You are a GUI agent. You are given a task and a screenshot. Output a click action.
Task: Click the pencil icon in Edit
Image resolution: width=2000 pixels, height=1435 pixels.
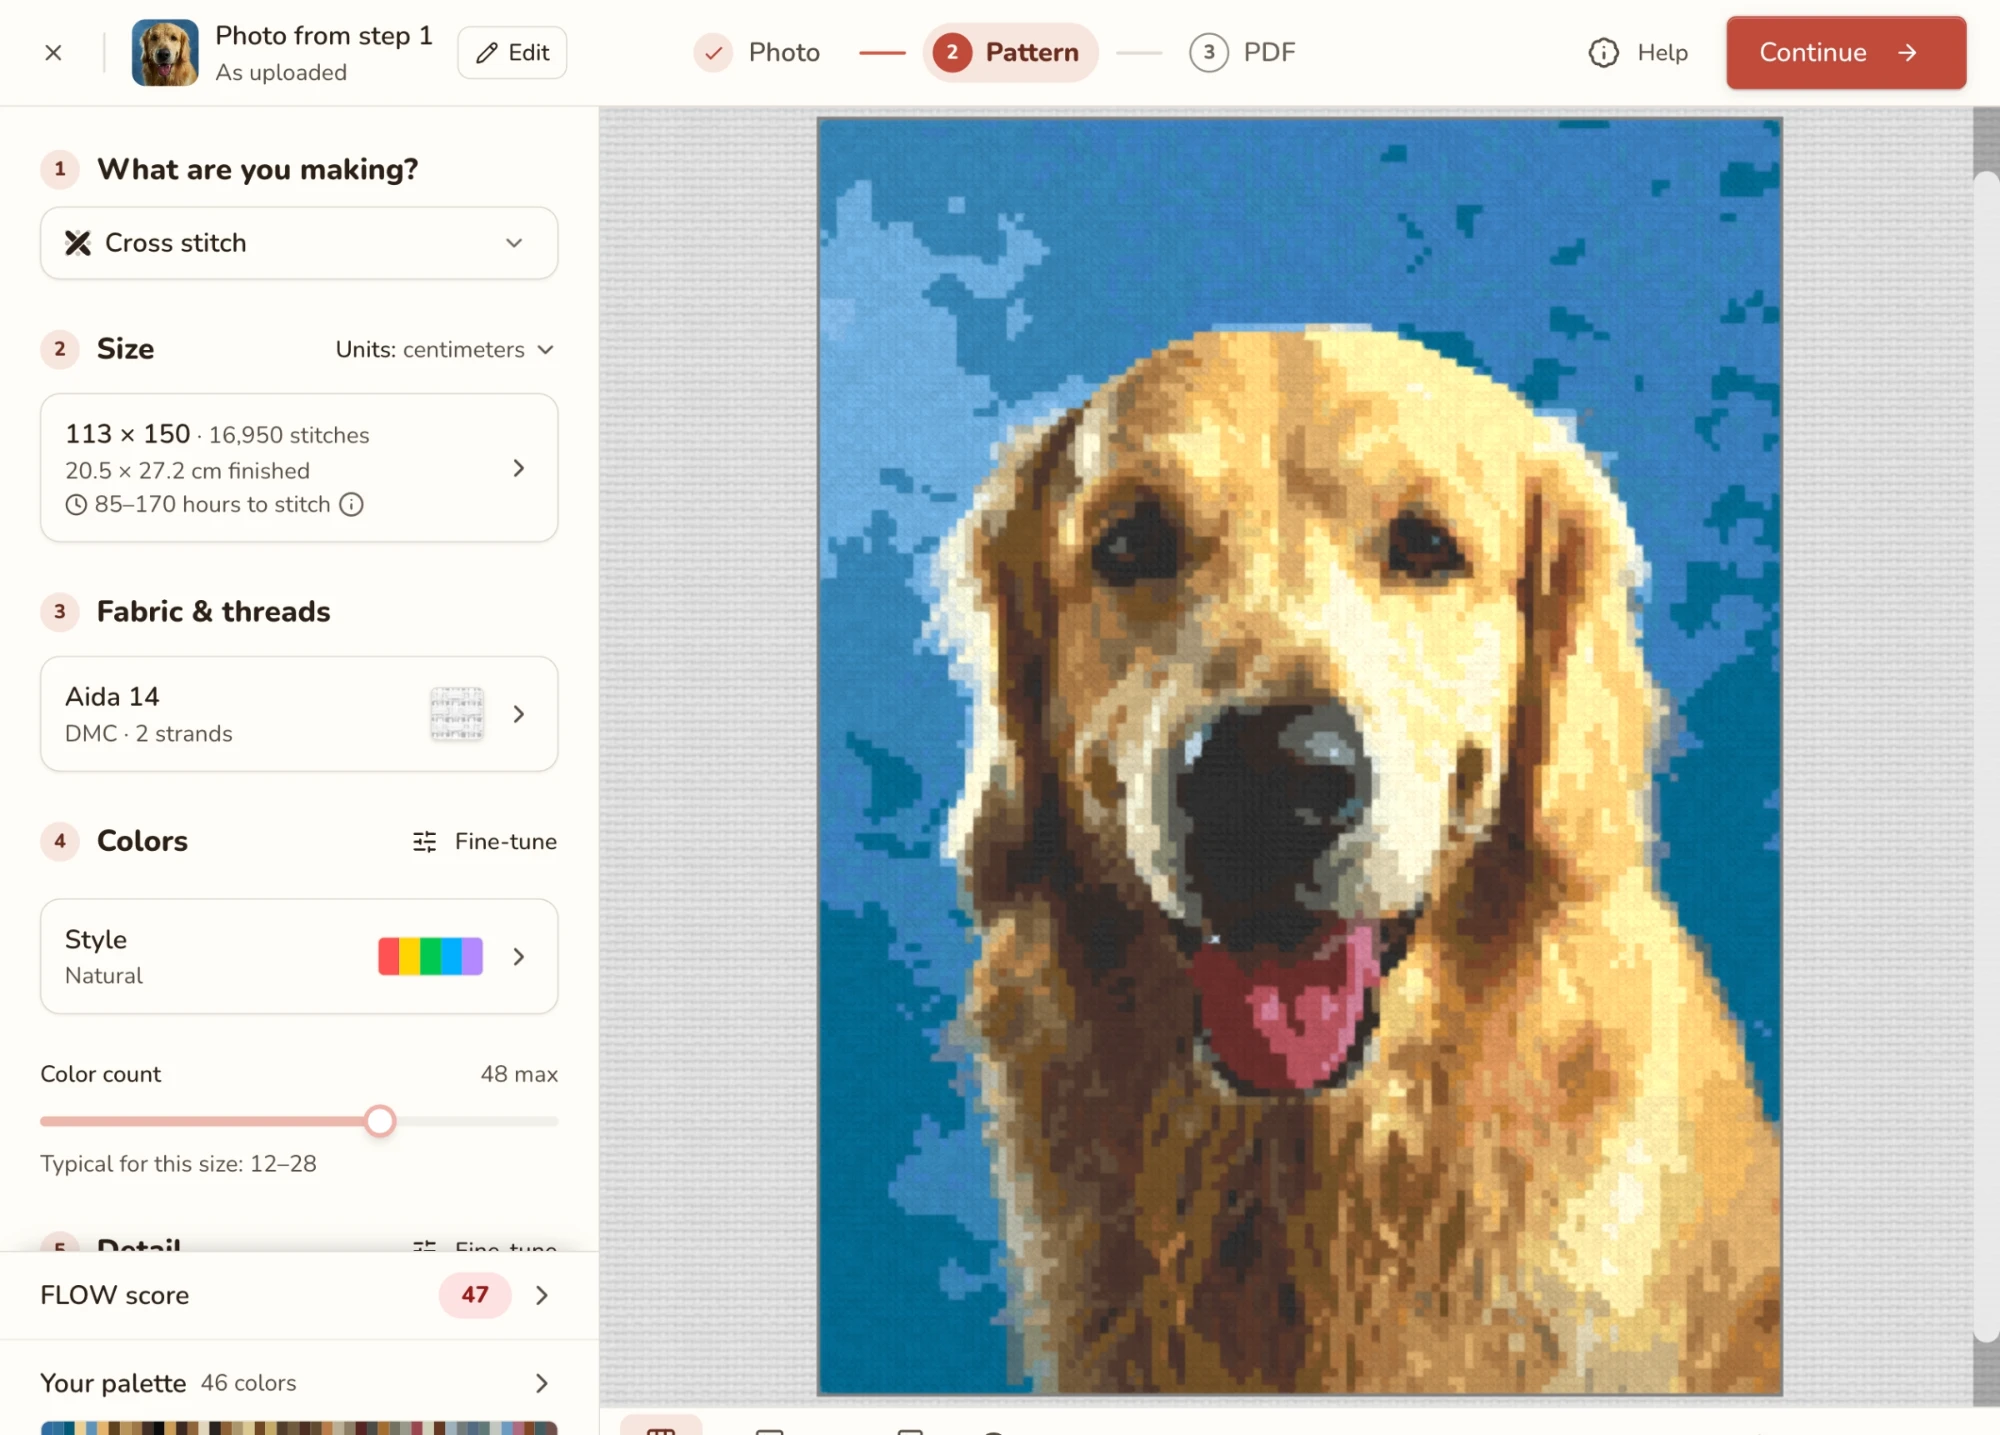(x=487, y=53)
